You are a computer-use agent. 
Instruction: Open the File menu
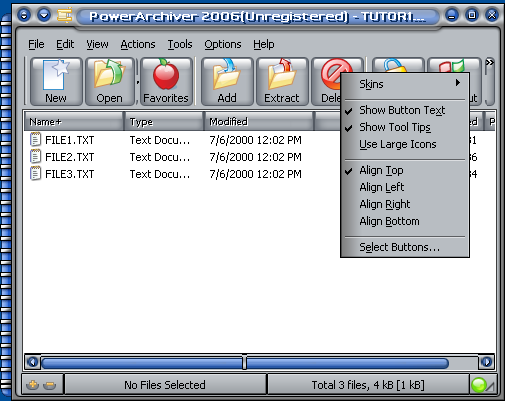[x=36, y=44]
